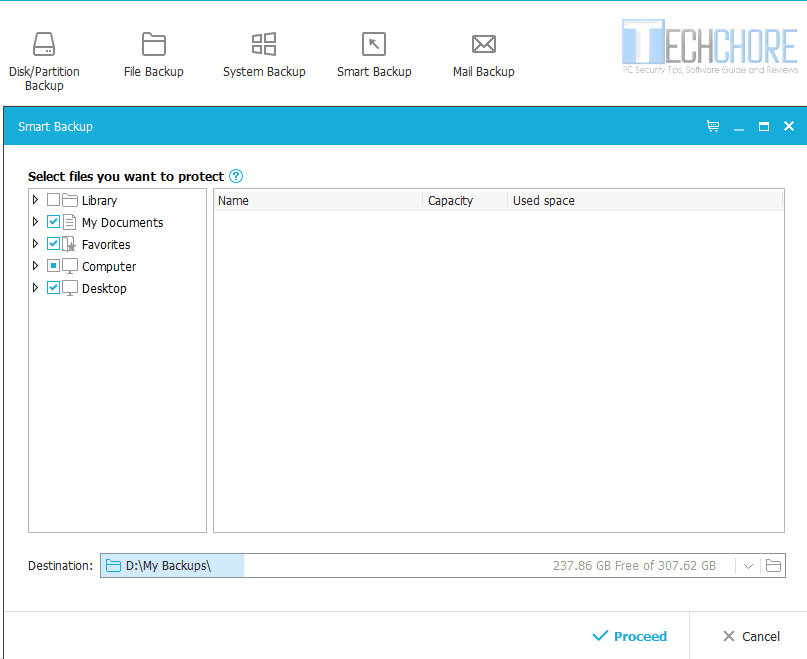807x659 pixels.
Task: Open the destination dropdown arrow
Action: coord(748,566)
